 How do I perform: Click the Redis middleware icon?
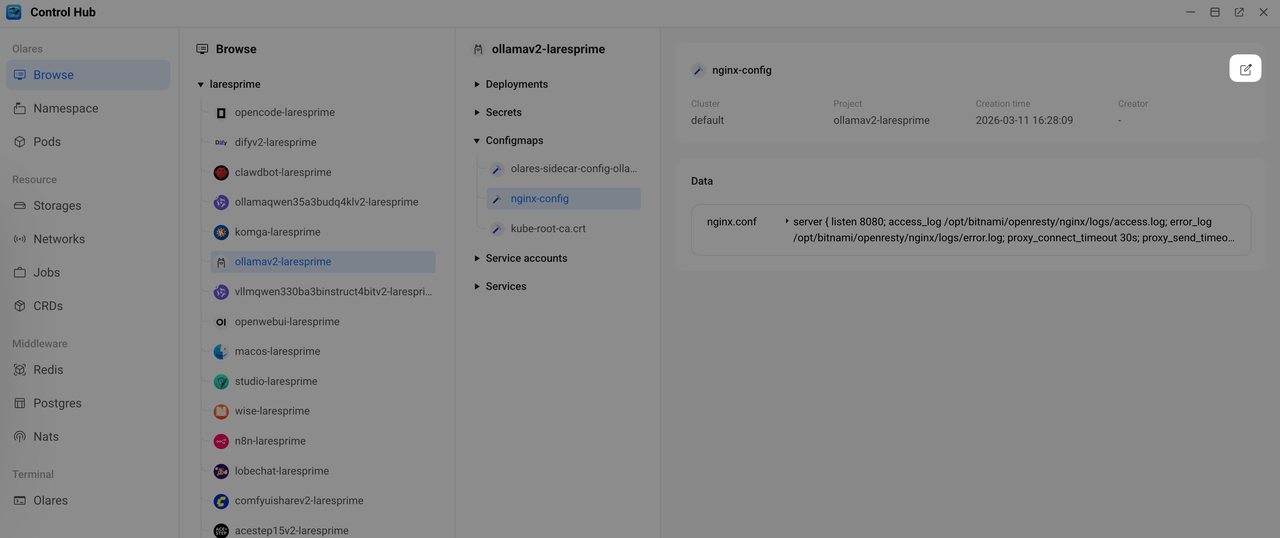click(x=20, y=370)
